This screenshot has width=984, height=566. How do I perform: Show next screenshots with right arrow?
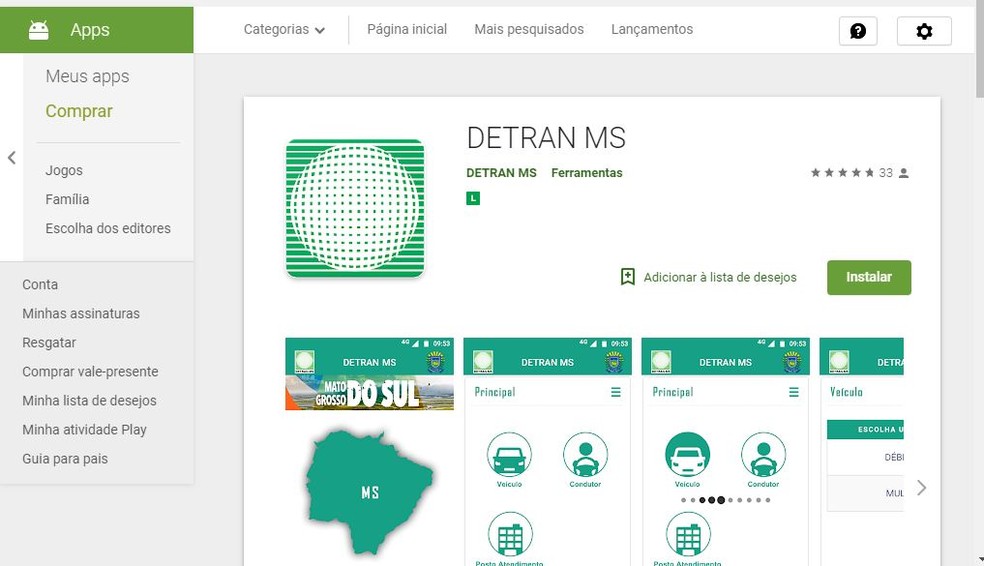(x=921, y=488)
